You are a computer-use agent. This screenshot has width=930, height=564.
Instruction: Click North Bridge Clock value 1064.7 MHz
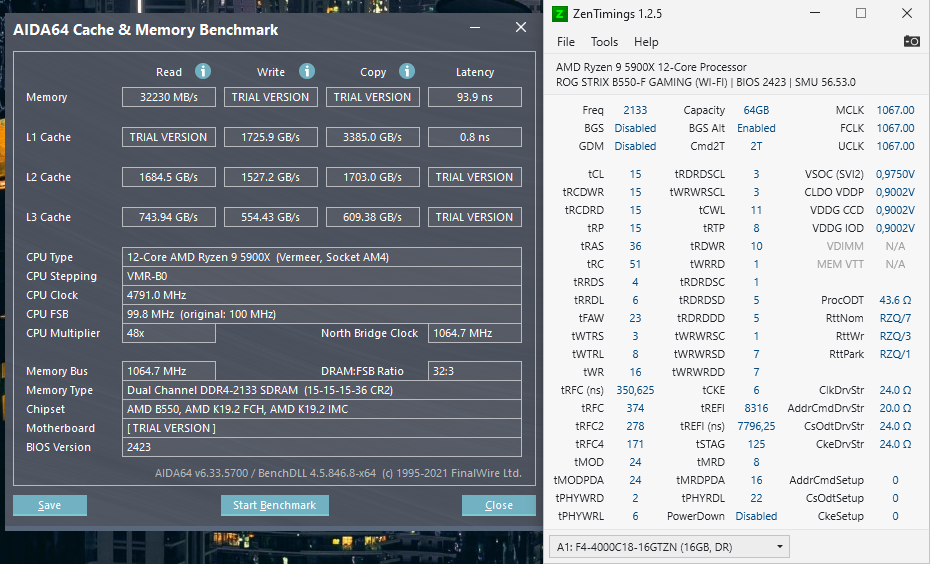coord(475,333)
